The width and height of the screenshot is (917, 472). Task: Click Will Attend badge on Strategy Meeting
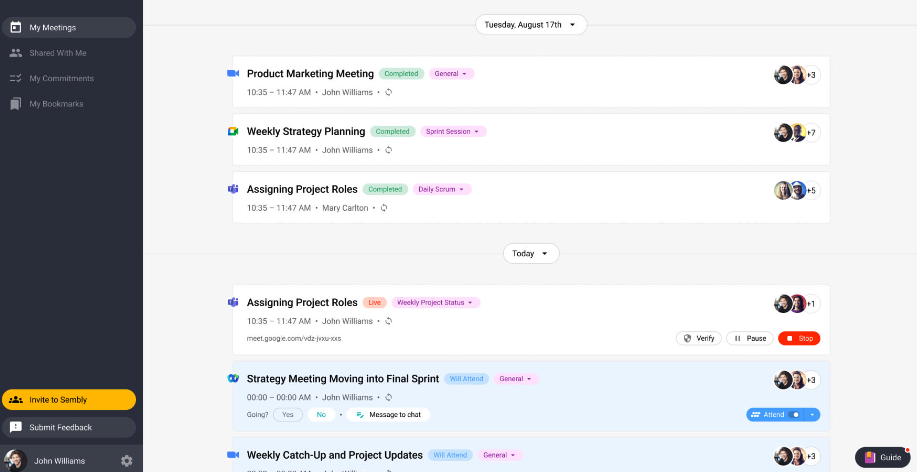(x=466, y=379)
